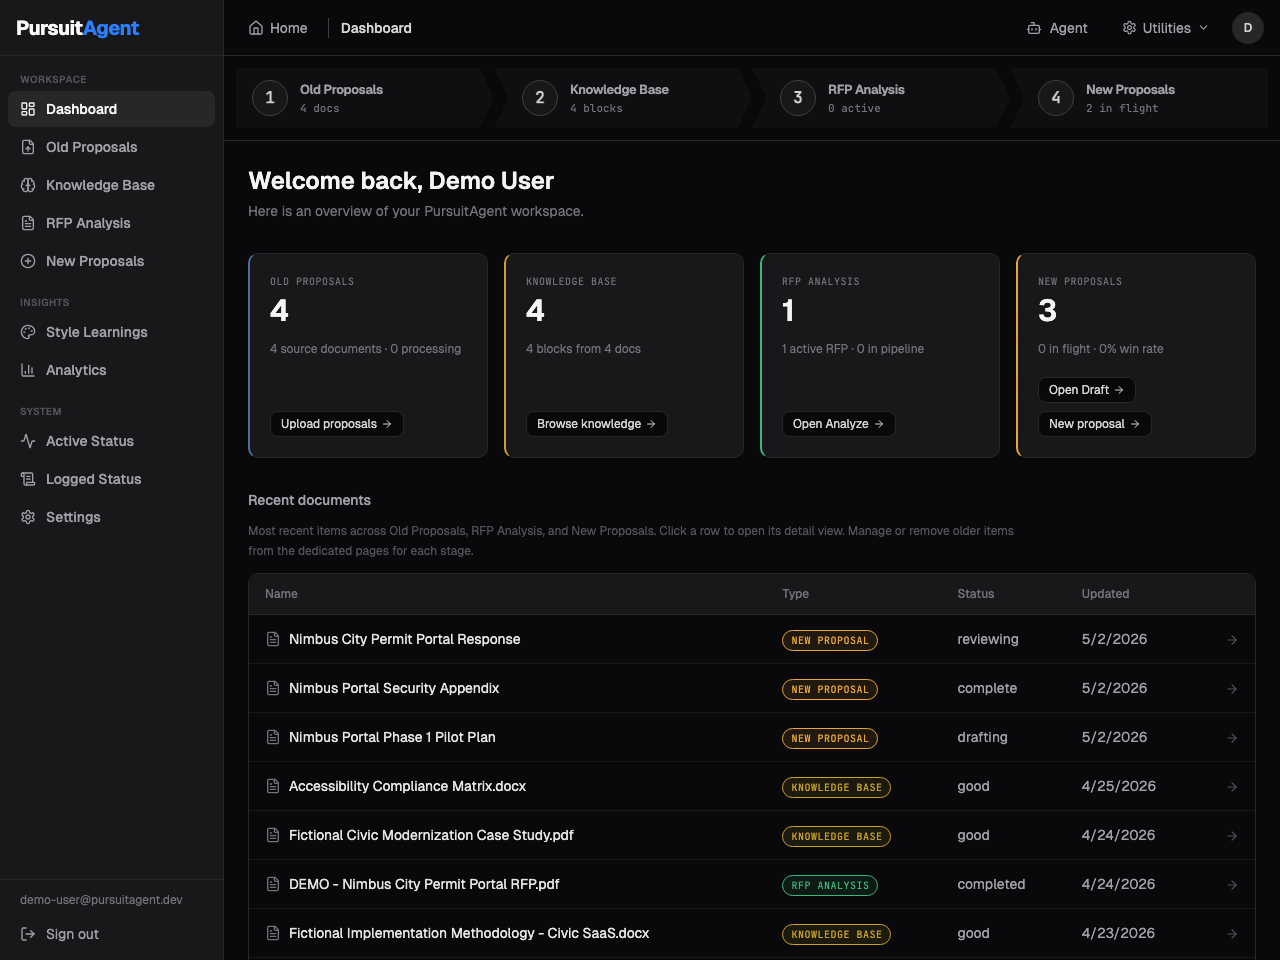Open Fictional Implementation Methodology - Civic SaaS.docx row
1280x960 pixels.
pyautogui.click(x=752, y=933)
